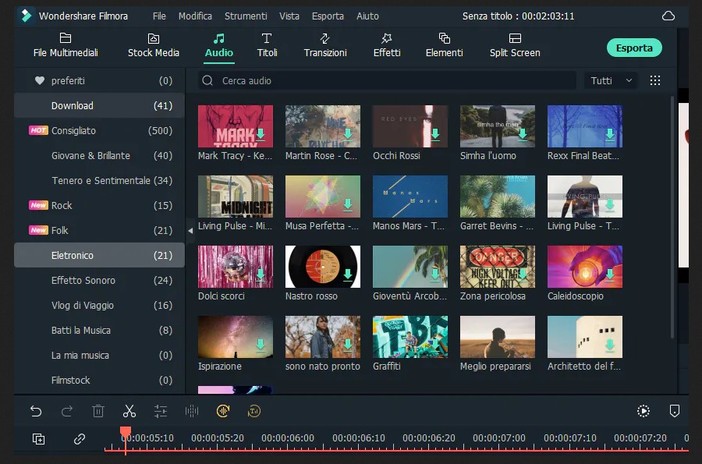The image size is (702, 464).
Task: Toggle the link clips icon
Action: [x=79, y=439]
